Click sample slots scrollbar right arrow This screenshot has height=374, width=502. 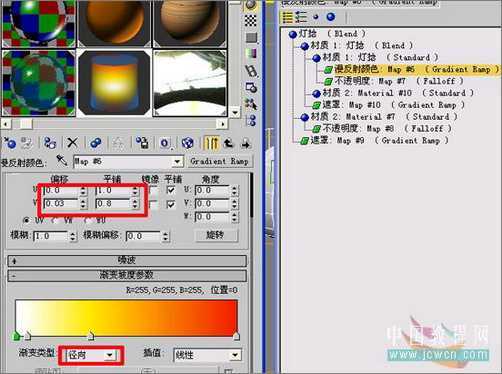222,124
